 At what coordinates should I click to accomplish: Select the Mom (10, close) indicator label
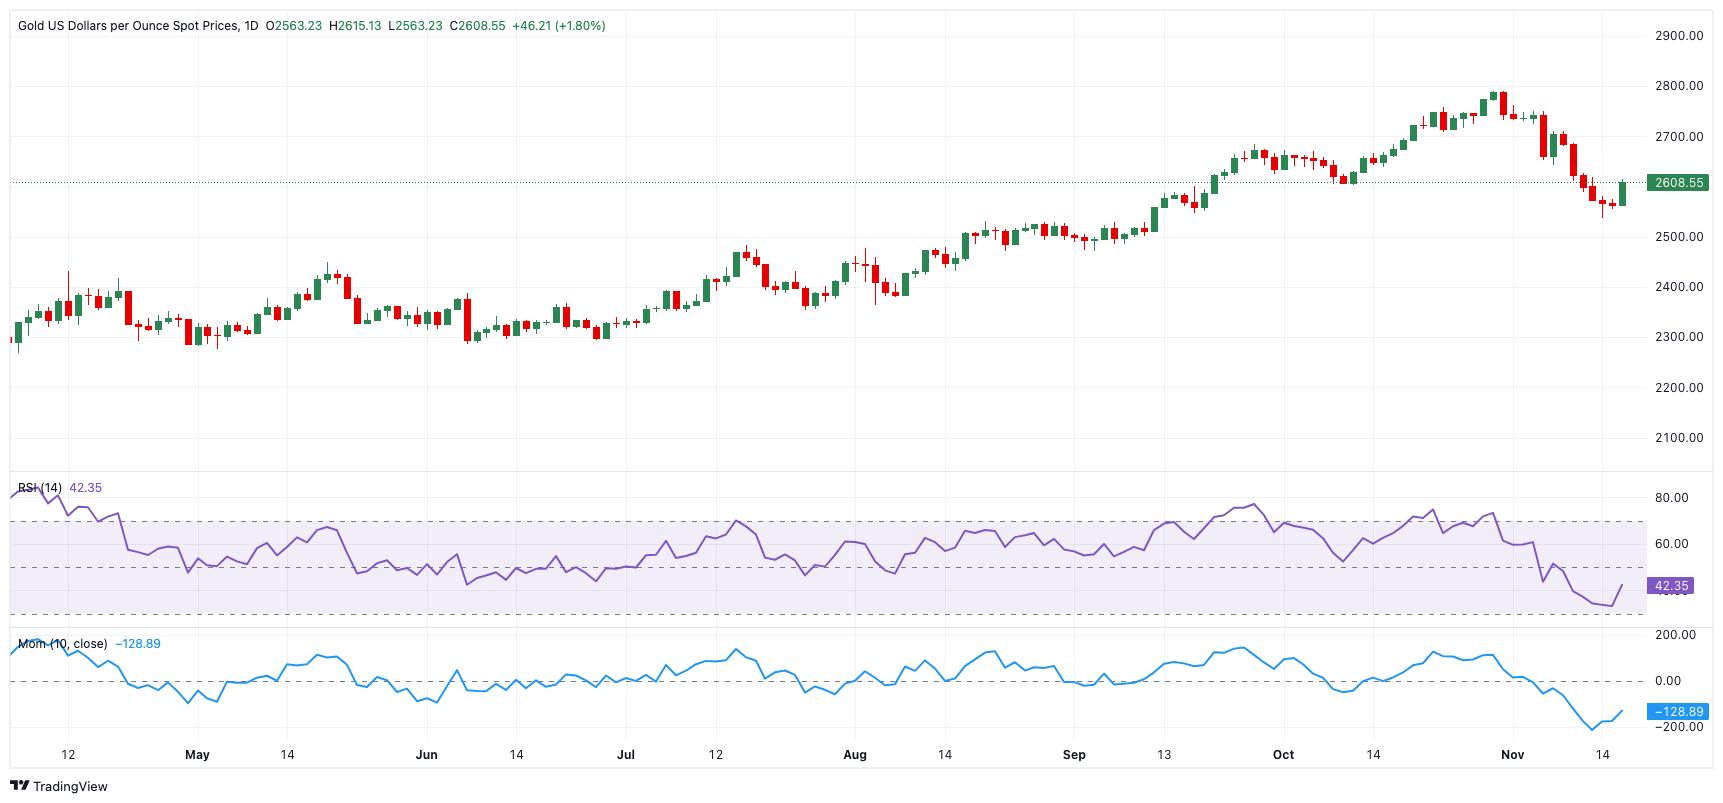(62, 644)
